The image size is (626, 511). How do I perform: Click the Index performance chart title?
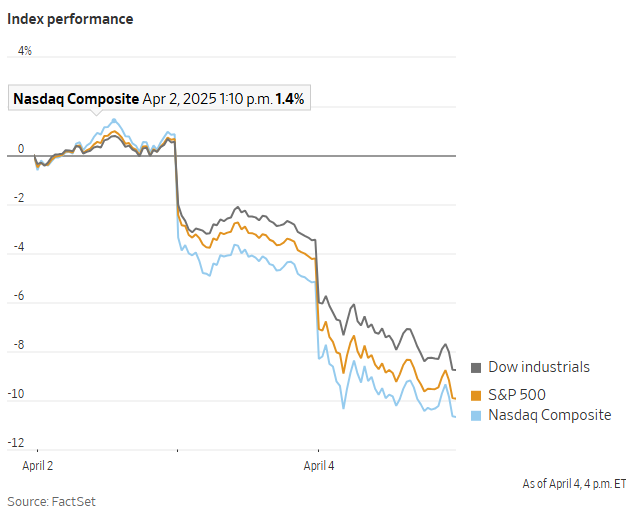click(70, 19)
